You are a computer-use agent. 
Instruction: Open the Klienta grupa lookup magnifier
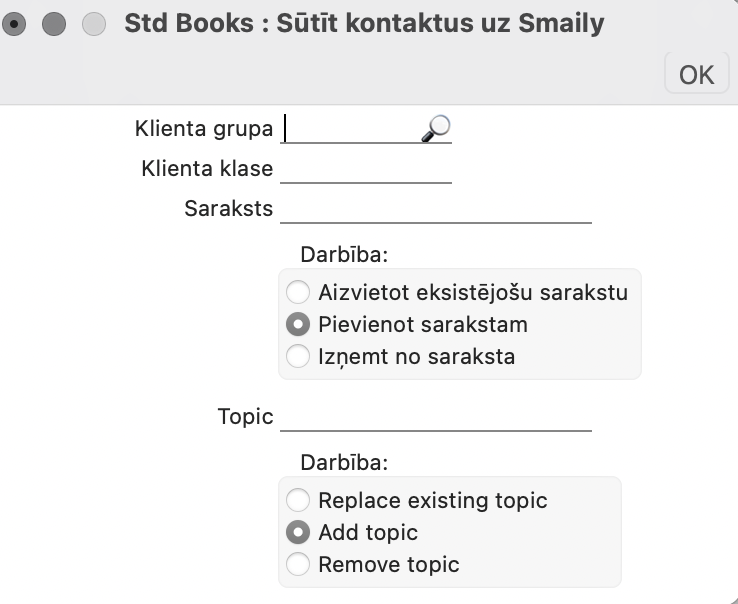[x=436, y=128]
